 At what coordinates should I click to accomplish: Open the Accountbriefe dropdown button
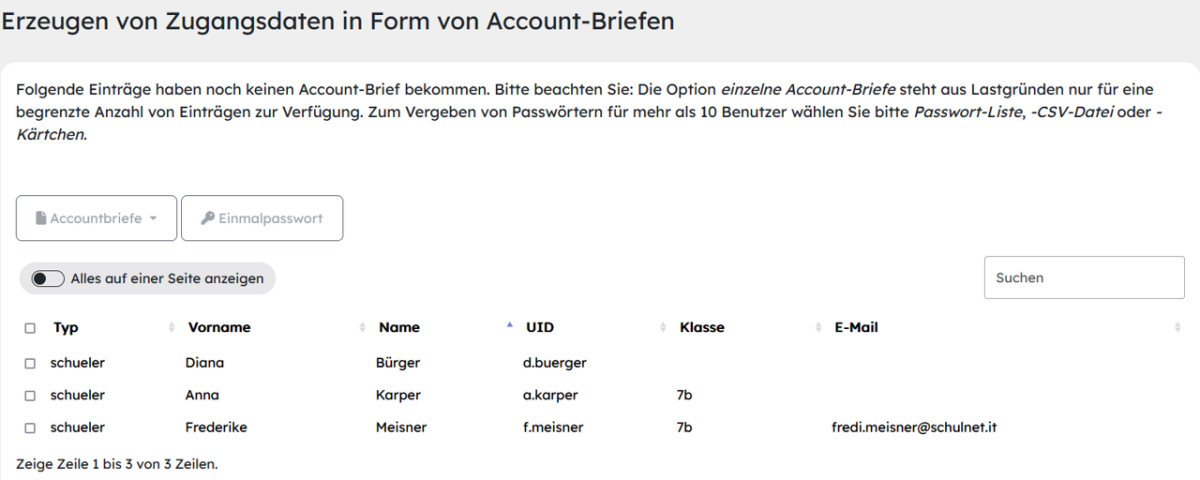tap(96, 218)
